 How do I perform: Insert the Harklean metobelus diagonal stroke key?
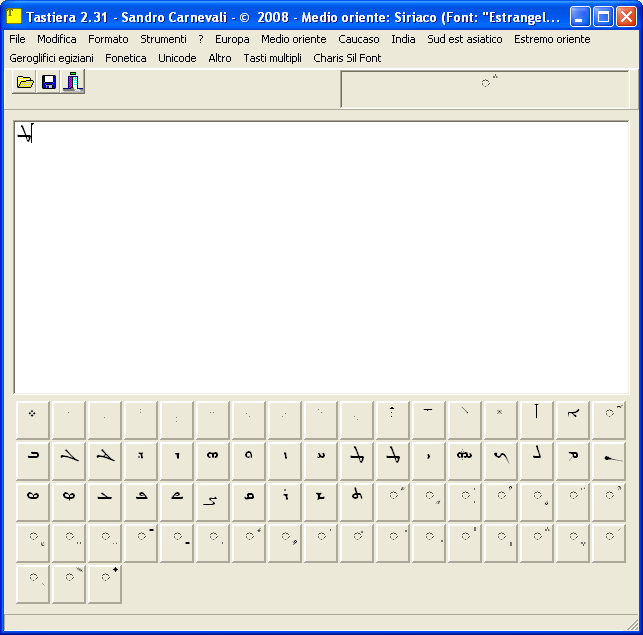(x=465, y=420)
